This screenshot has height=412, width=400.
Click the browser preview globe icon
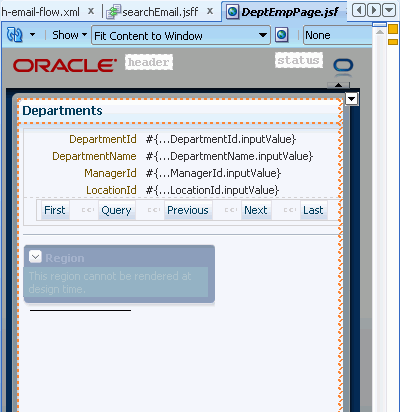click(x=282, y=35)
